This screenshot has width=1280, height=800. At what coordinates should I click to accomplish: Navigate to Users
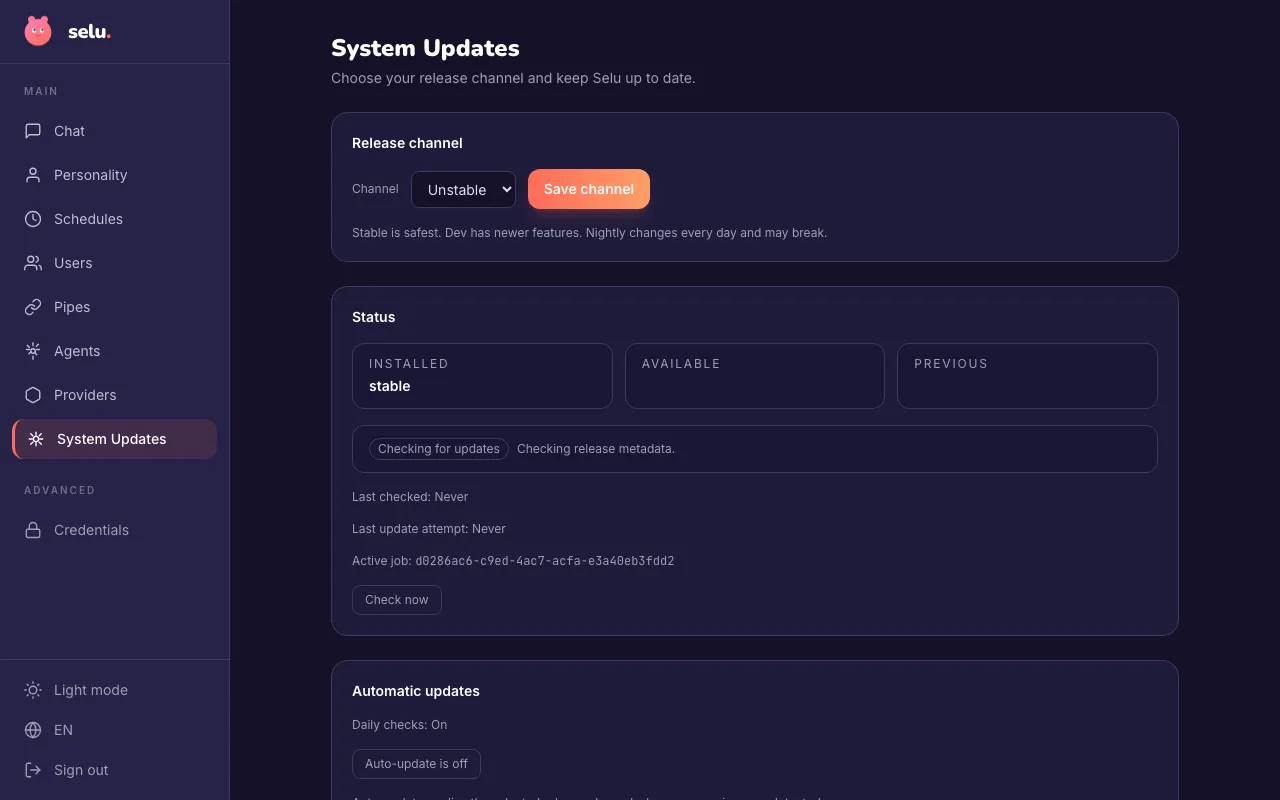pos(114,263)
